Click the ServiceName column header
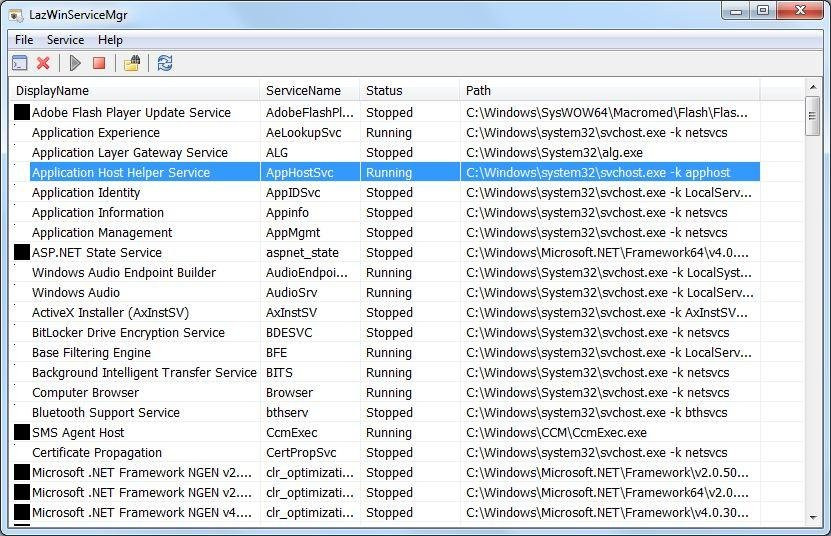Viewport: 831px width, 536px height. pos(310,90)
